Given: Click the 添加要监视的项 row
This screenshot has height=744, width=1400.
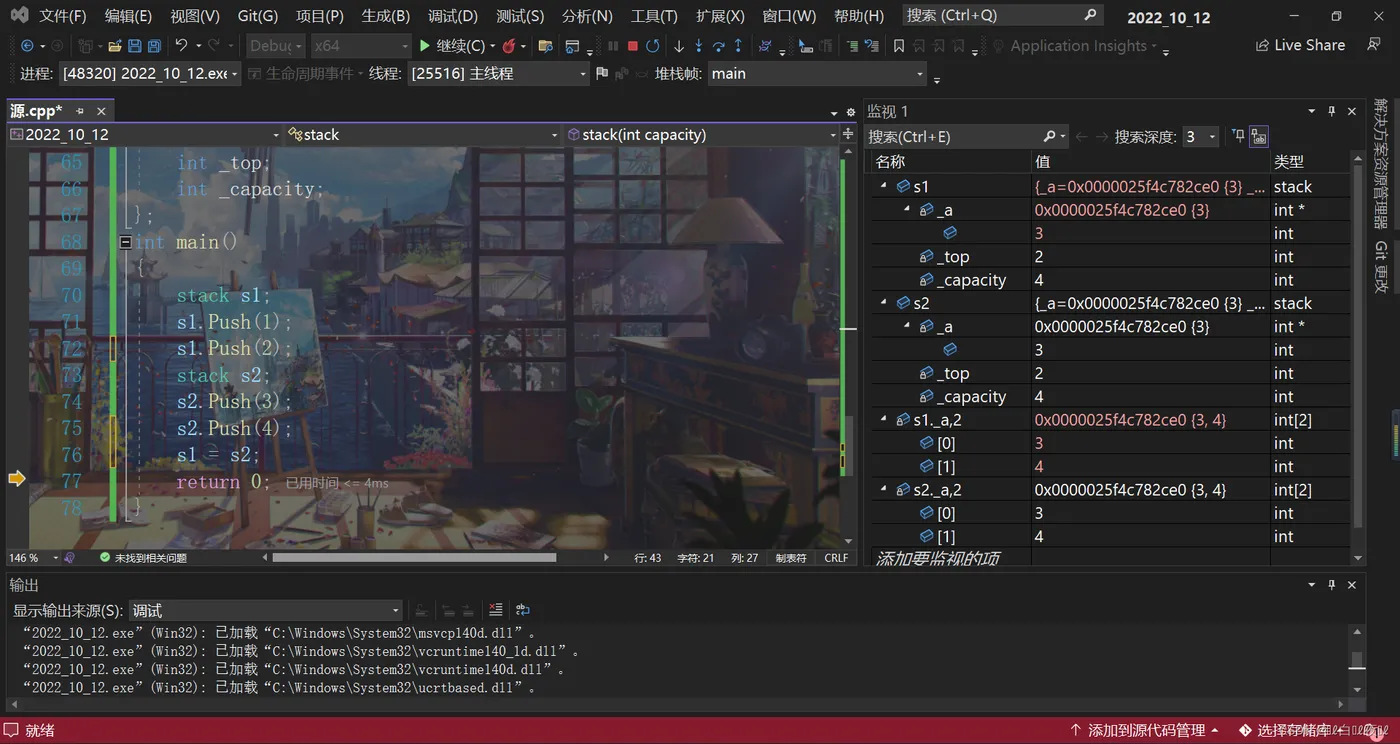Looking at the screenshot, I should (x=938, y=558).
